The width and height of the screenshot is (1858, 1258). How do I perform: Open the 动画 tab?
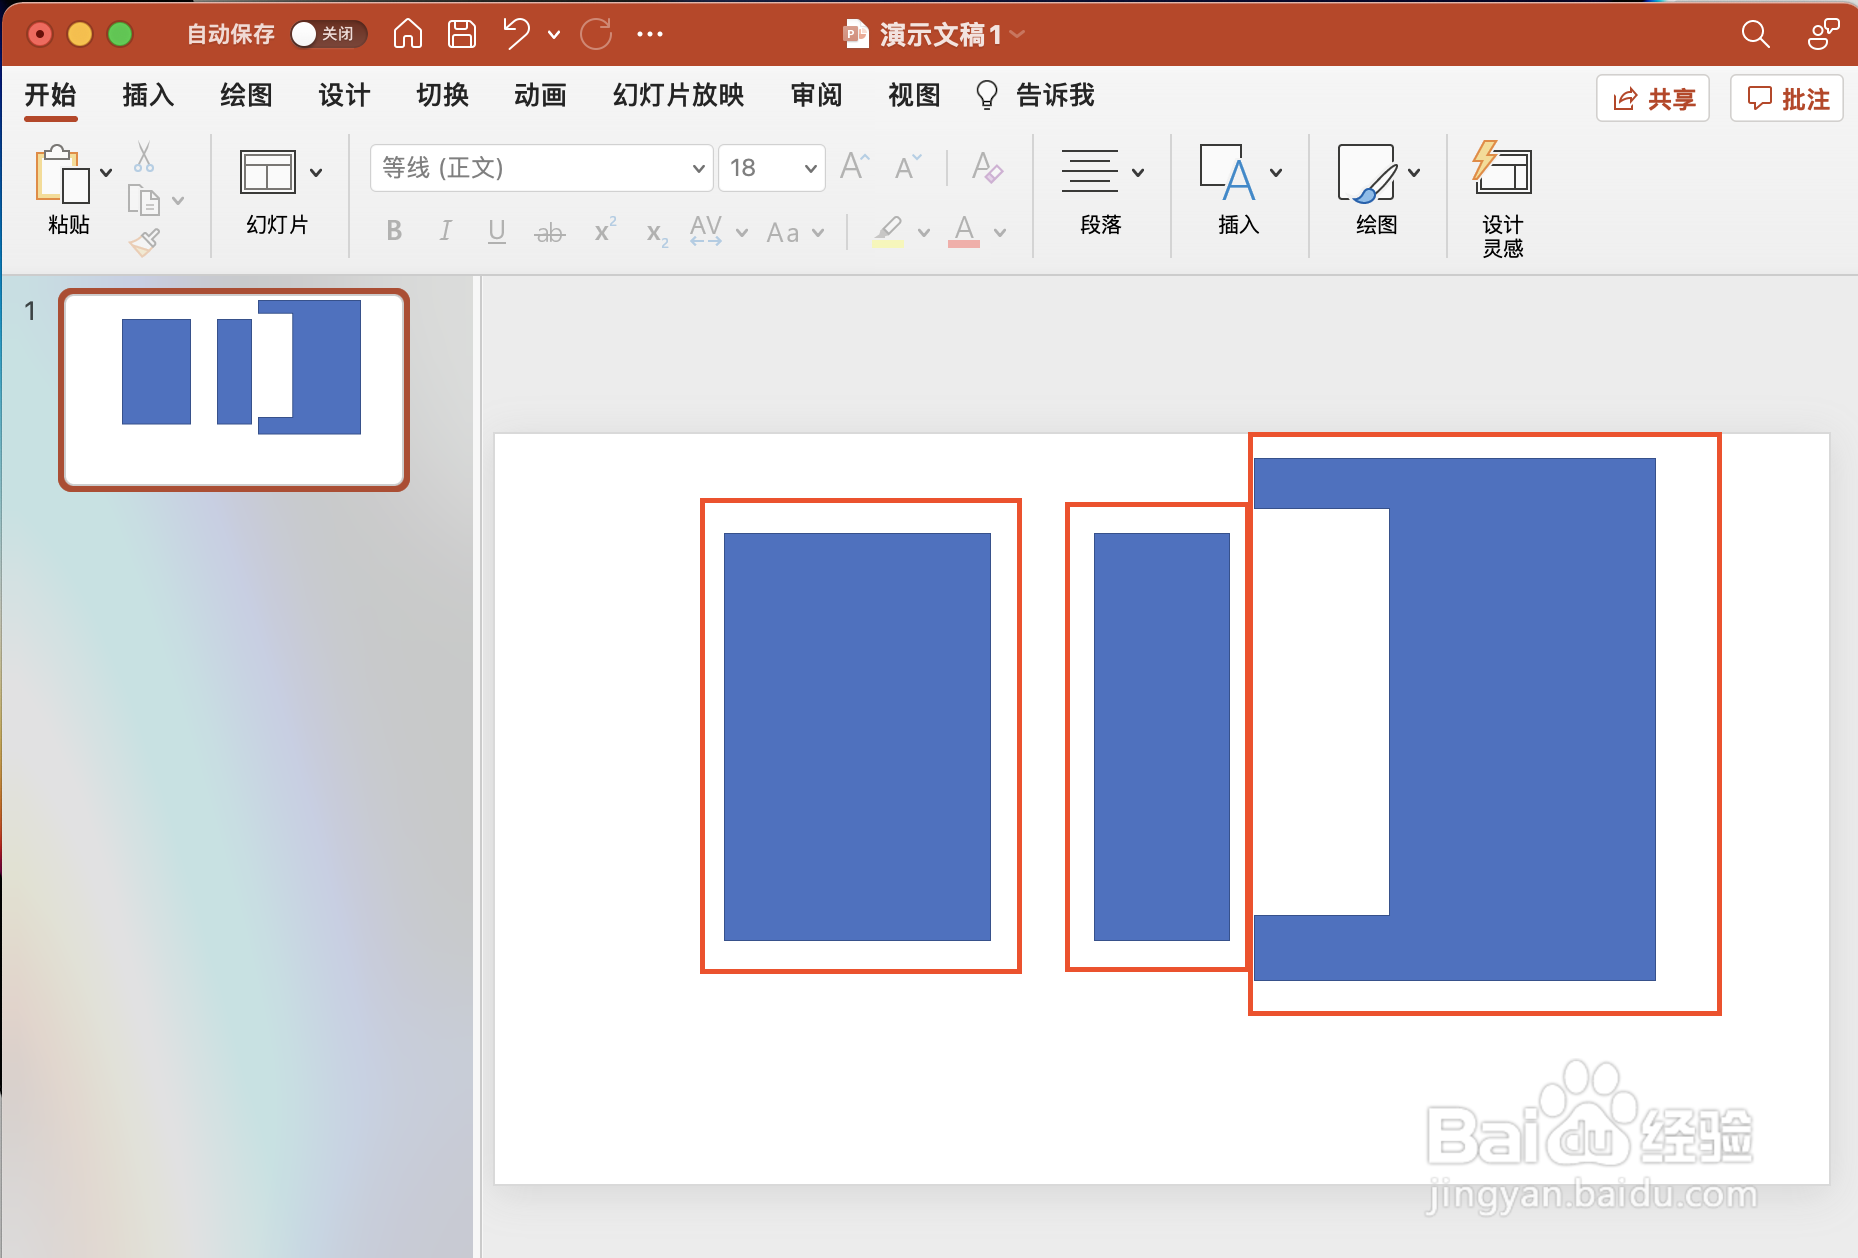coord(541,95)
